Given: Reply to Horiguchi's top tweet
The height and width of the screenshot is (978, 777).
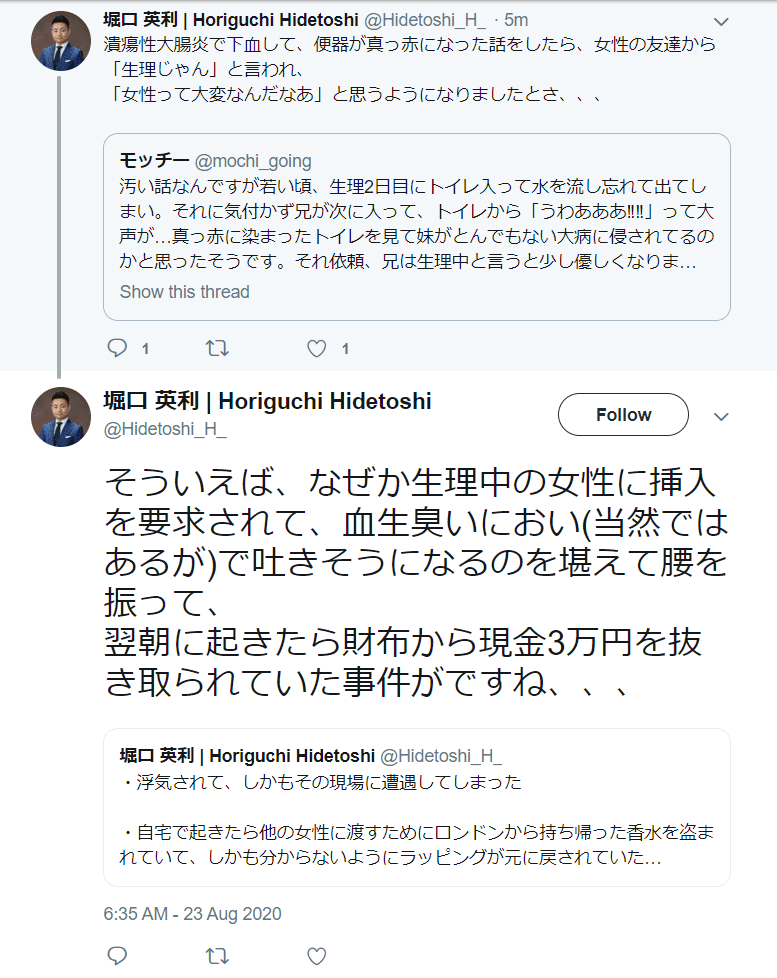Looking at the screenshot, I should [x=117, y=347].
